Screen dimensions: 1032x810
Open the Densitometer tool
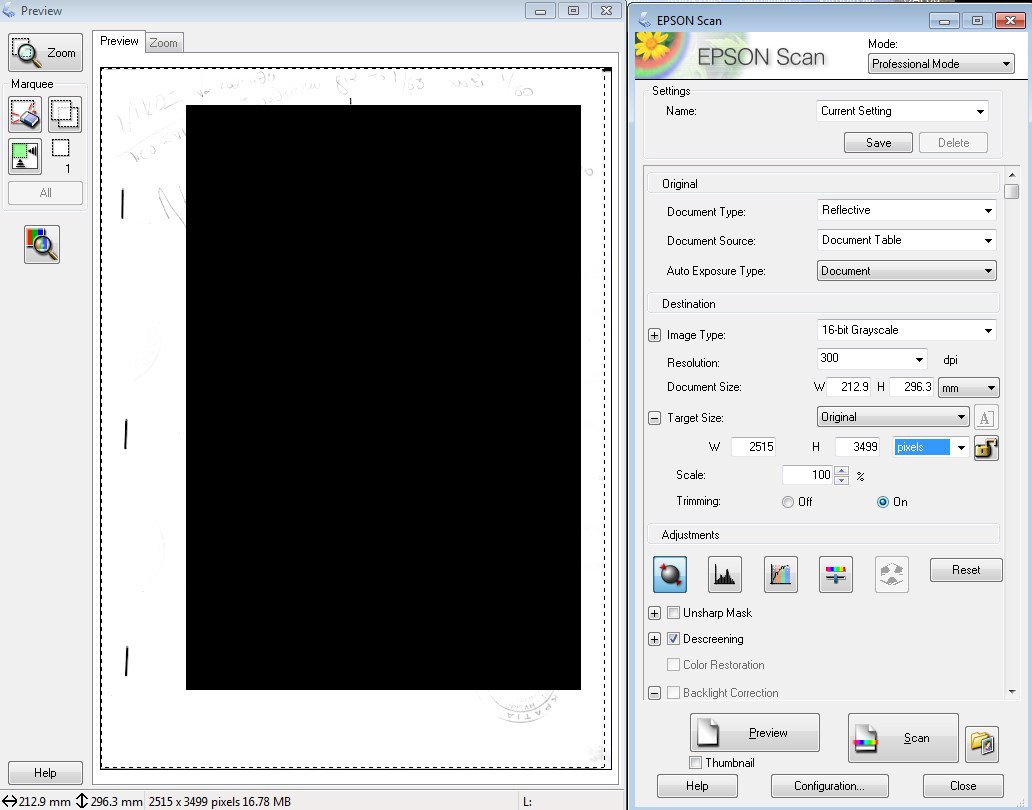click(42, 244)
